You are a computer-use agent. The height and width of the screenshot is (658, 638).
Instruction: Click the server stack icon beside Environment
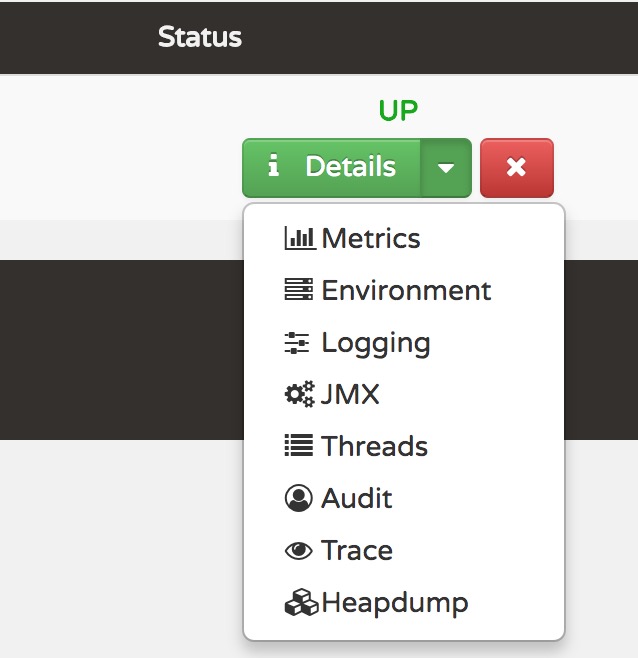coord(298,289)
